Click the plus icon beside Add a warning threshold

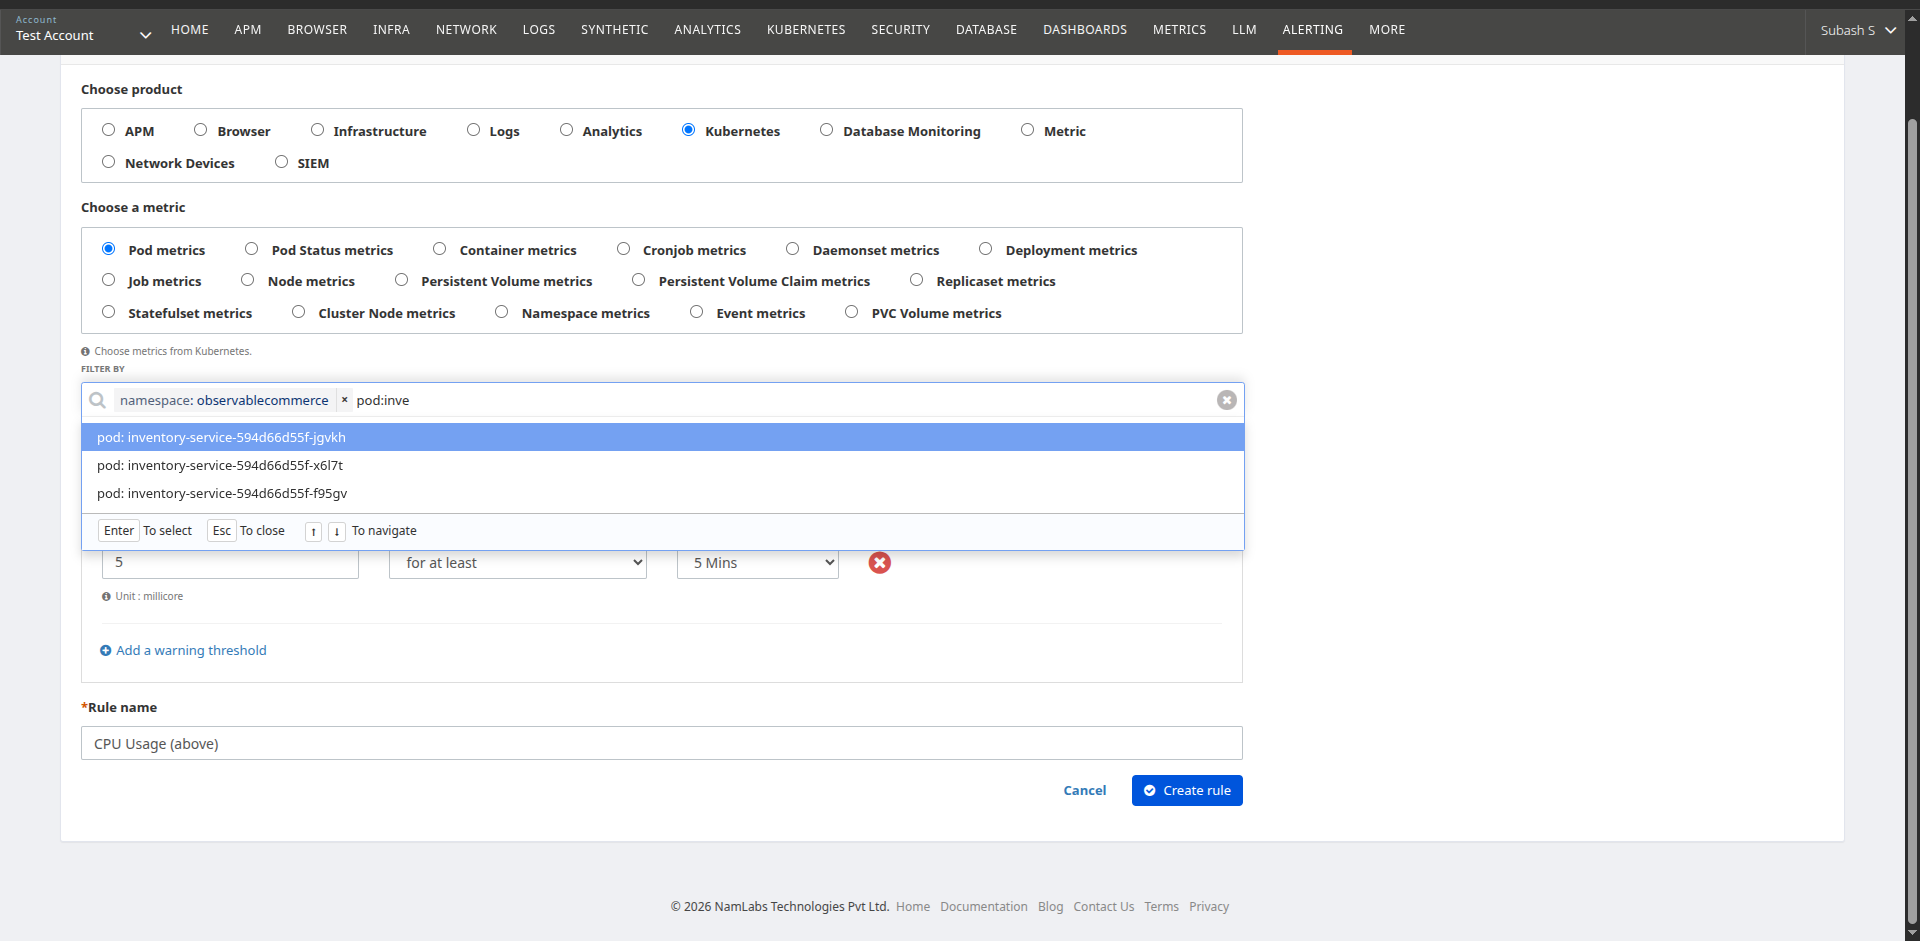(106, 651)
